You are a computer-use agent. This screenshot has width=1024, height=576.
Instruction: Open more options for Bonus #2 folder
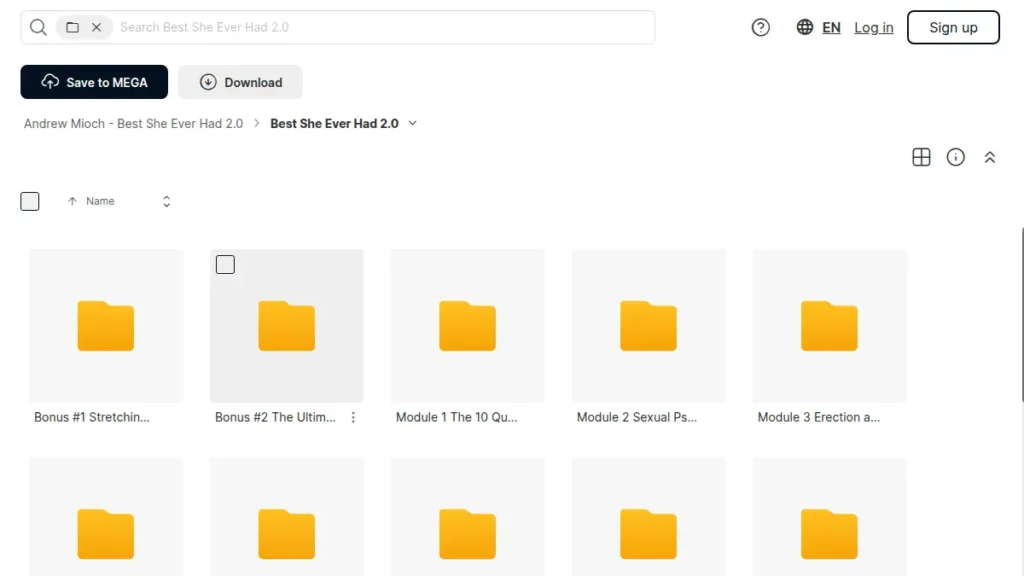[353, 417]
